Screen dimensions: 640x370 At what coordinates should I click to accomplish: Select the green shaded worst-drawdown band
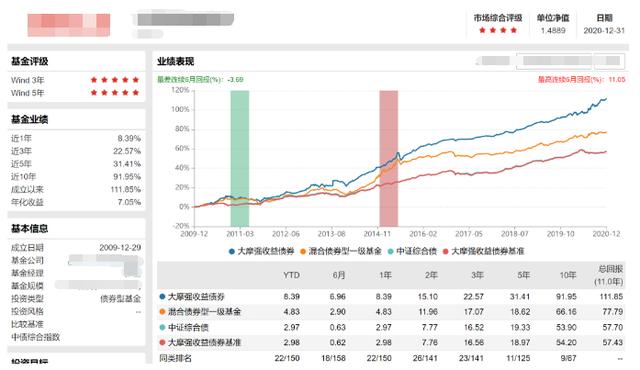click(x=240, y=158)
